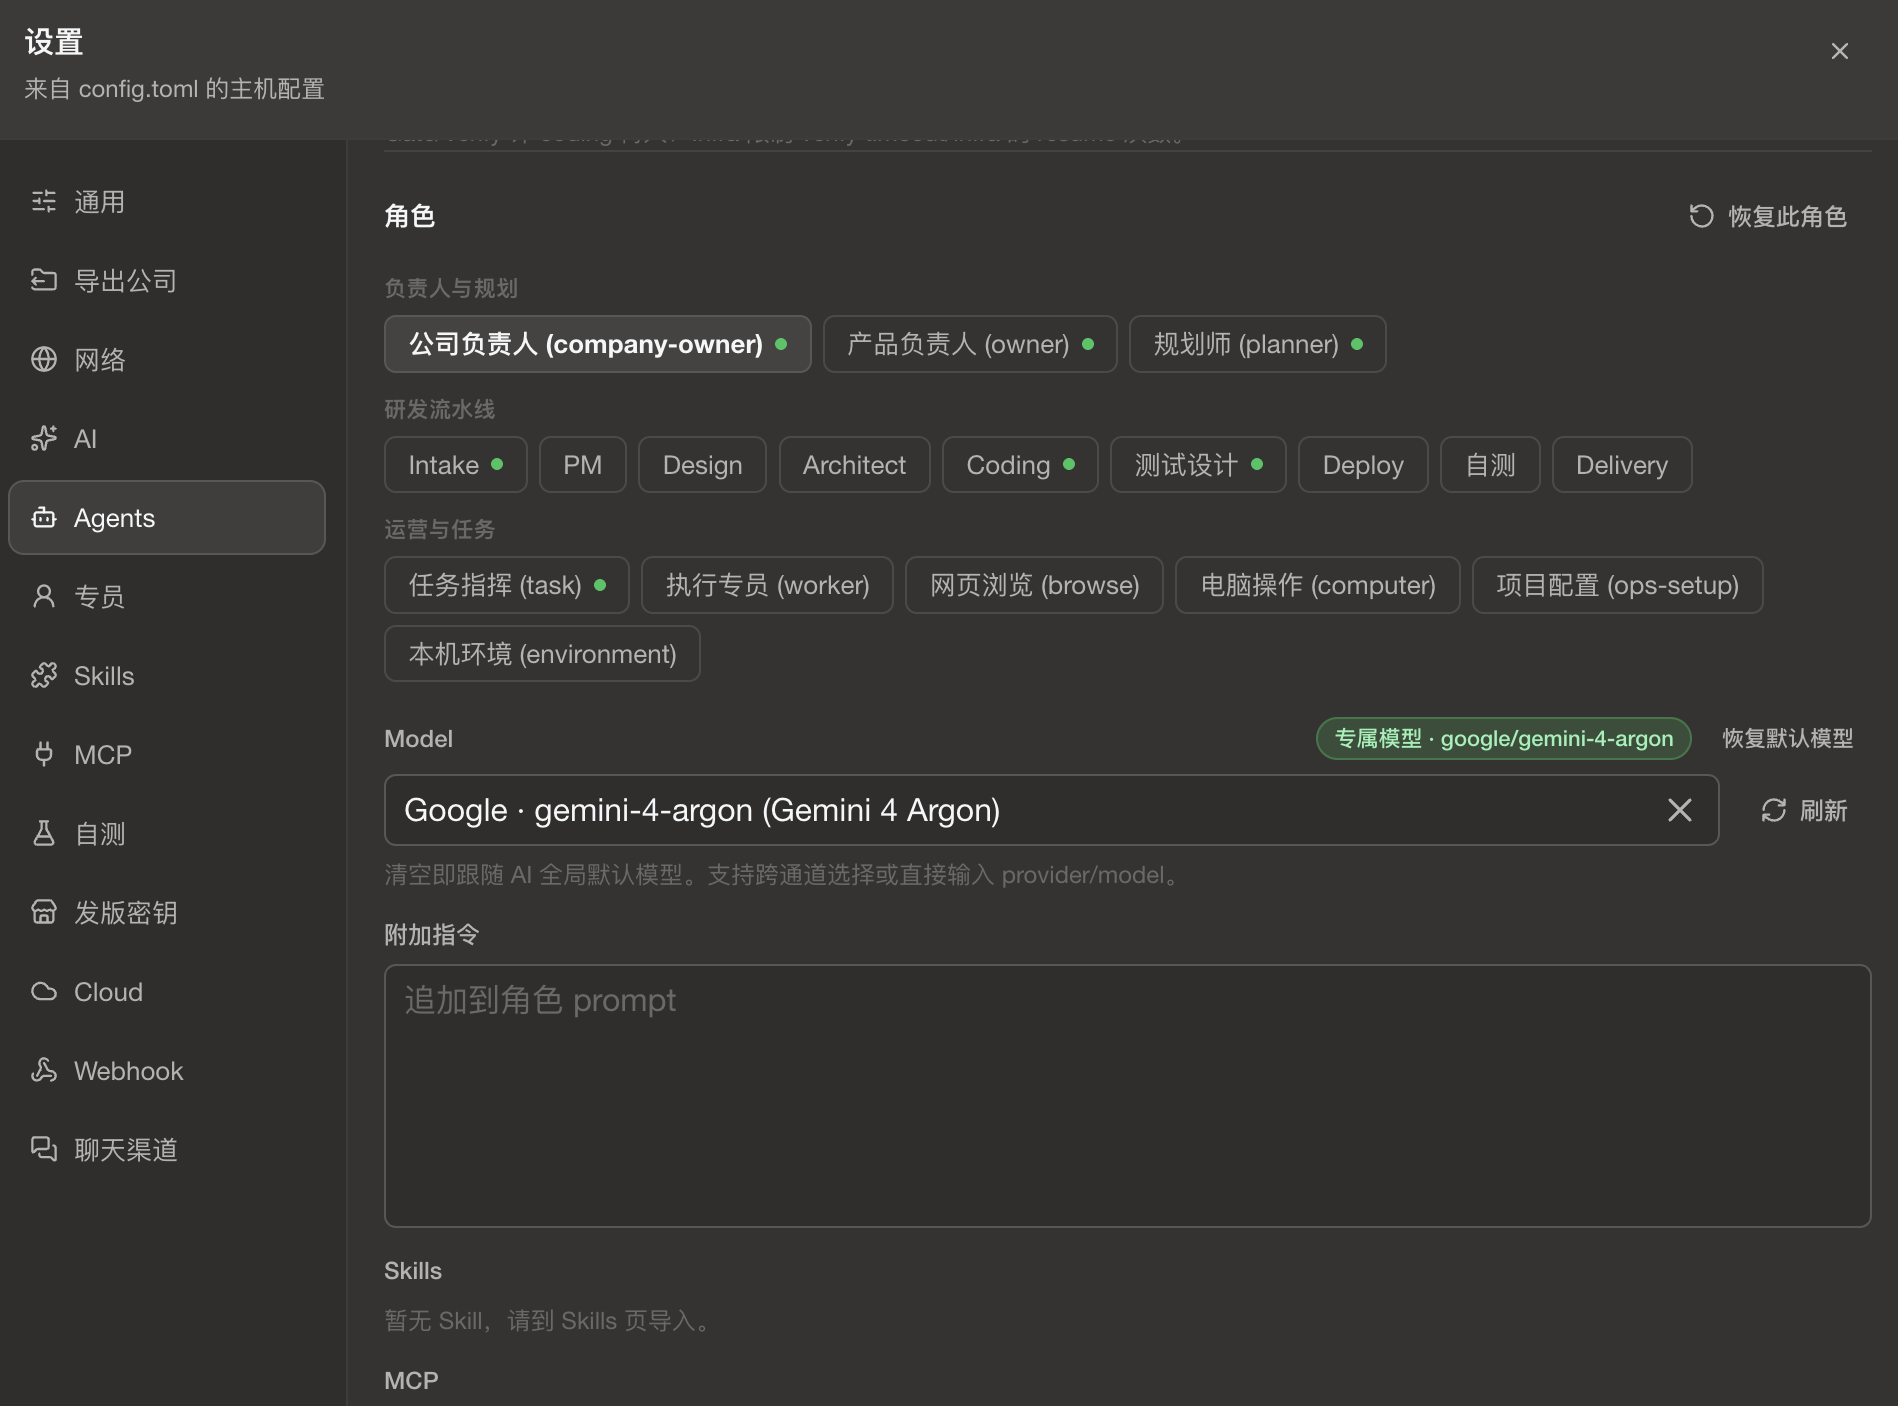Click 恢复默认模型 link
This screenshot has width=1898, height=1406.
[x=1787, y=738]
